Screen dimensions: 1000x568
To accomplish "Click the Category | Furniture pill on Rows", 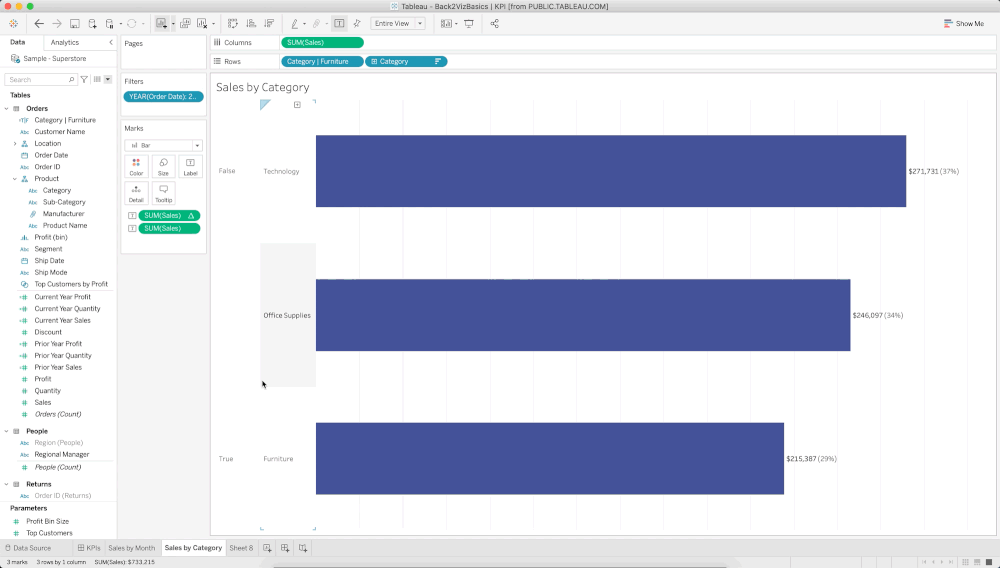I will point(322,62).
